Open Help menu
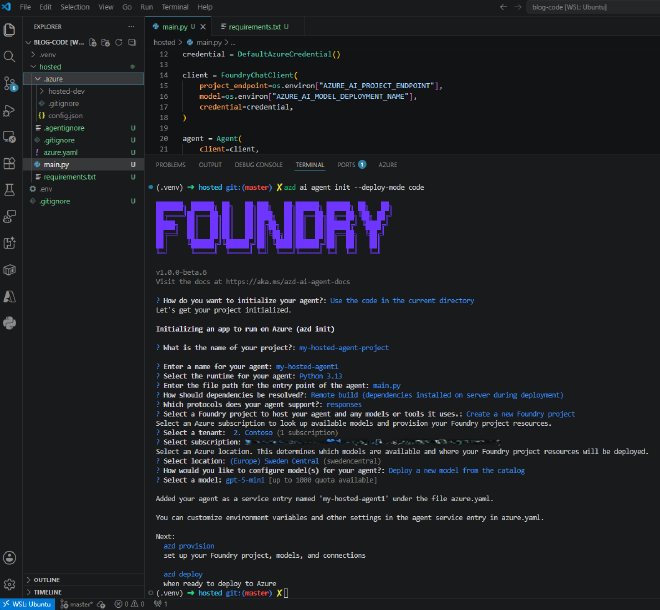This screenshot has height=610, width=660. coord(205,7)
